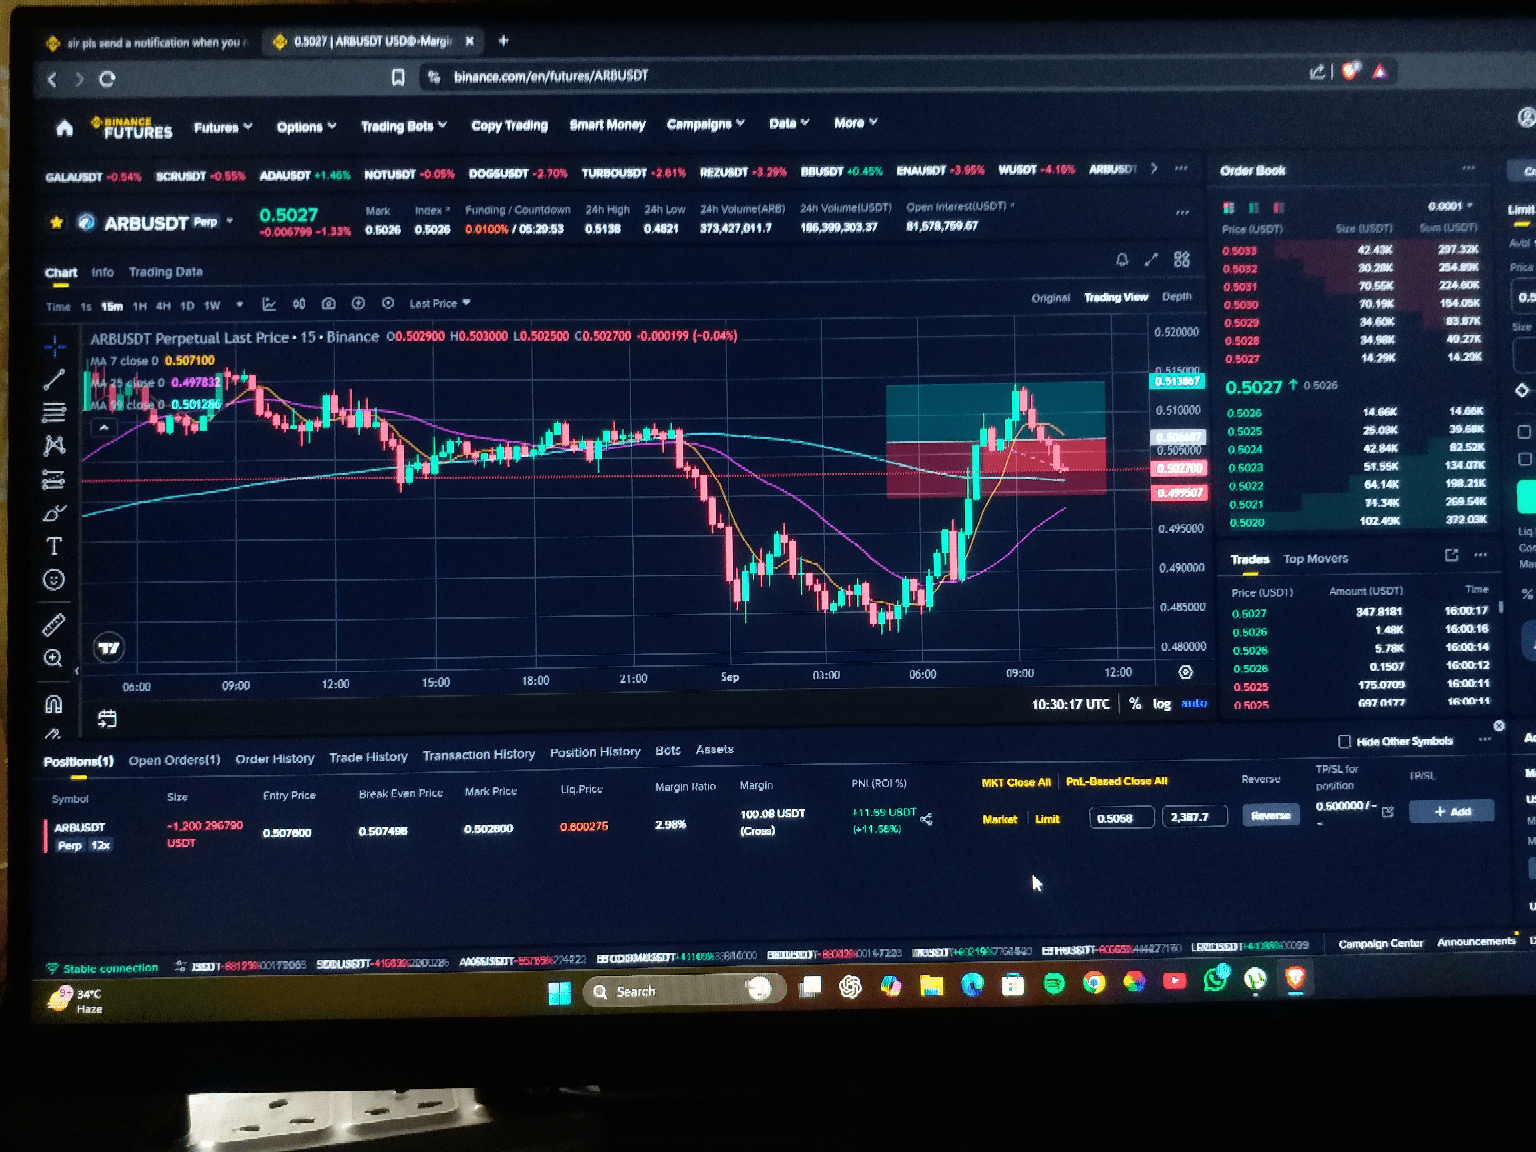Take a chart snapshot with camera icon
Screen dimensions: 1536x1152
[328, 304]
